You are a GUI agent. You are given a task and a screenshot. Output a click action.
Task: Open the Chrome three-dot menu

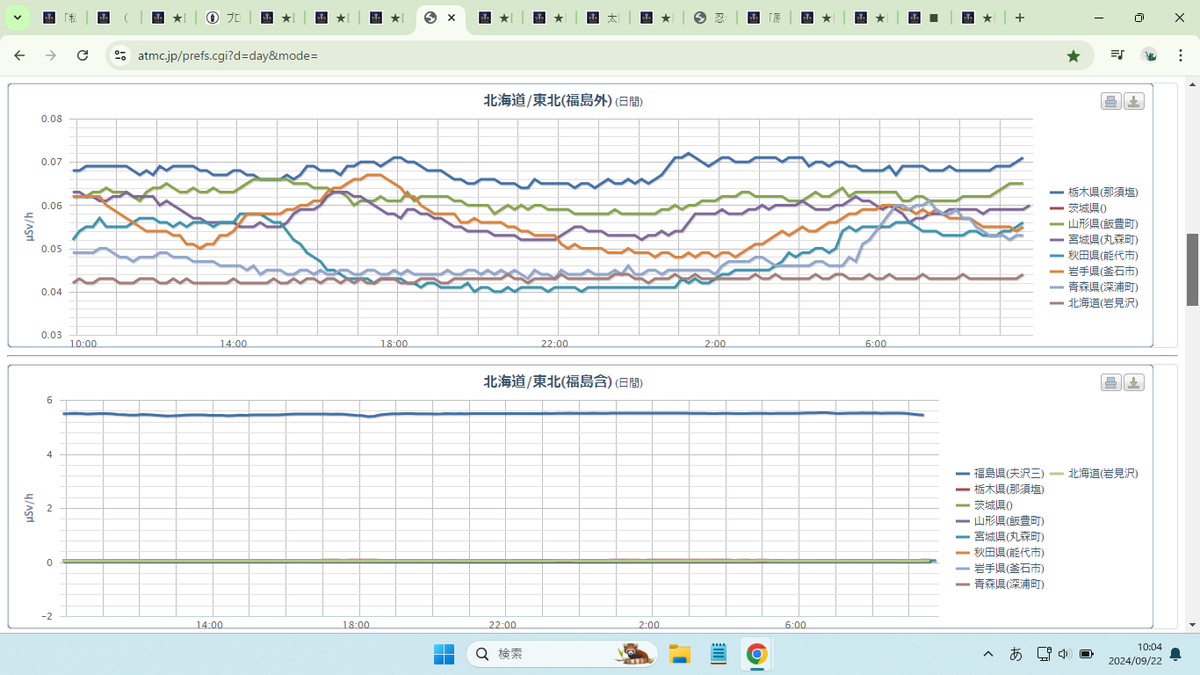pos(1182,56)
